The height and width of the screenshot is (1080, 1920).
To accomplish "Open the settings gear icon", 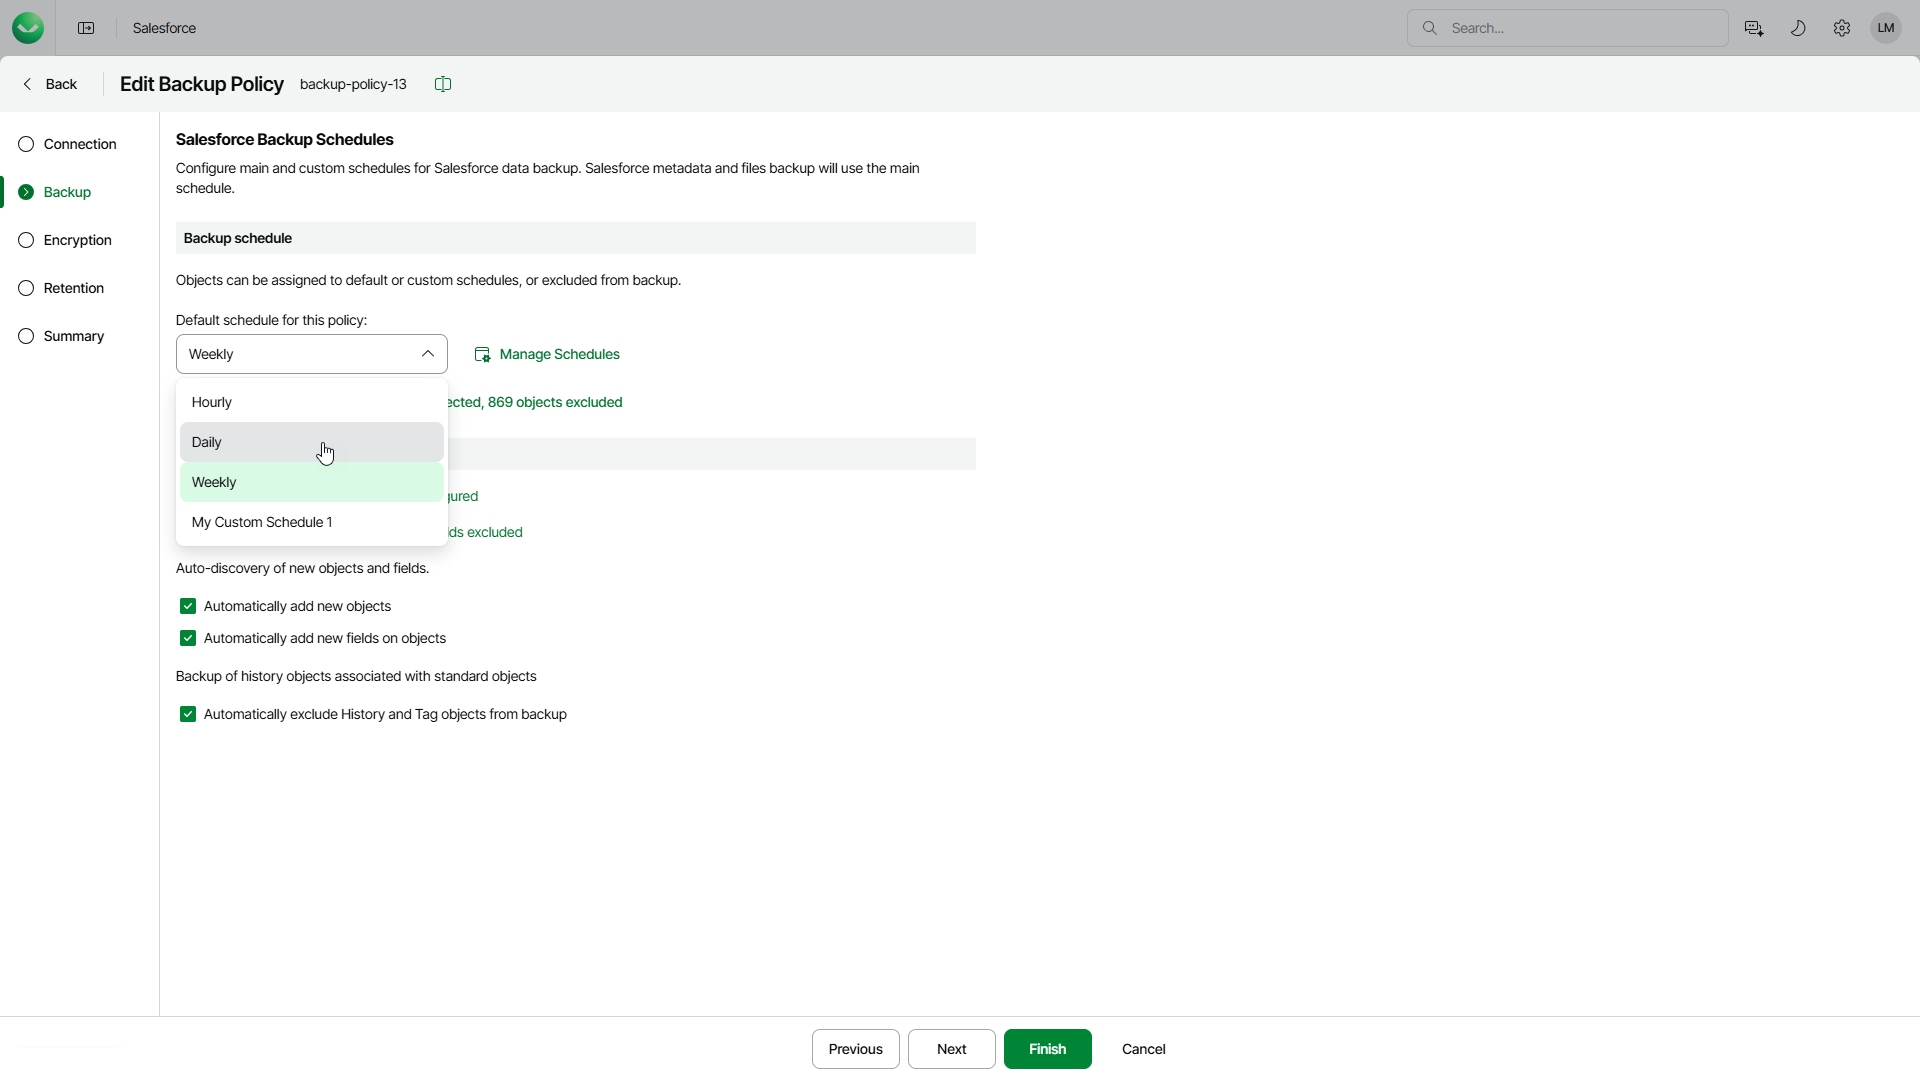I will click(x=1842, y=28).
